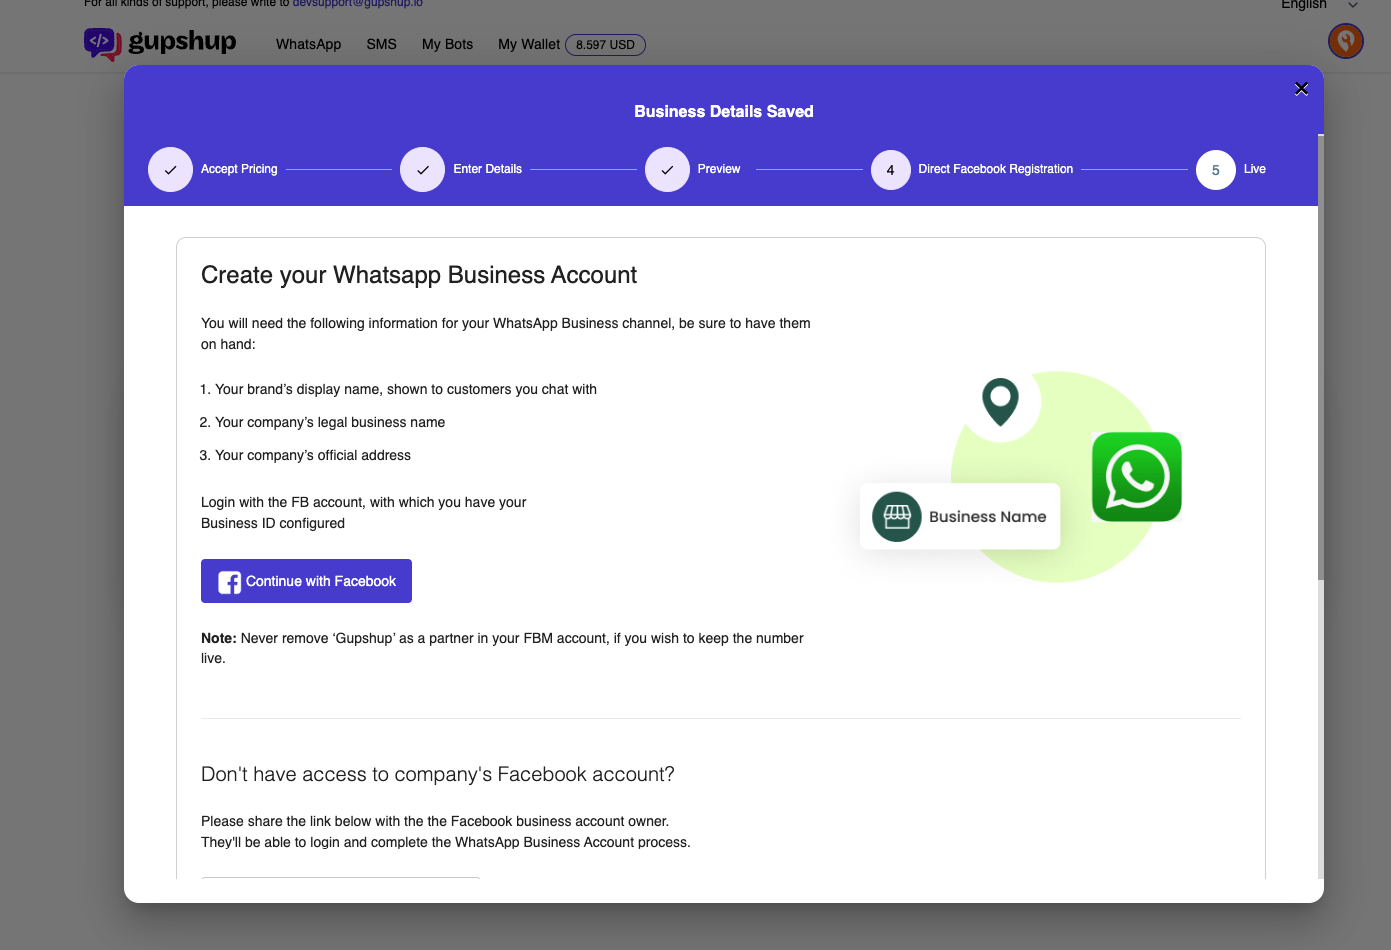
Task: Select step 4 circle icon
Action: 890,170
